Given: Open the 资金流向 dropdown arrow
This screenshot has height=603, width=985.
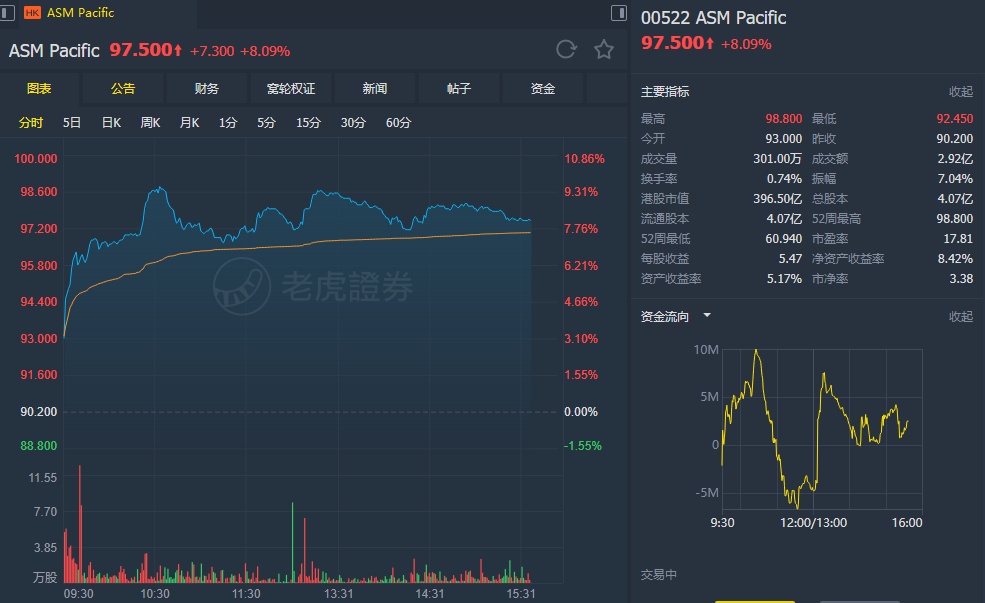Looking at the screenshot, I should click(707, 315).
